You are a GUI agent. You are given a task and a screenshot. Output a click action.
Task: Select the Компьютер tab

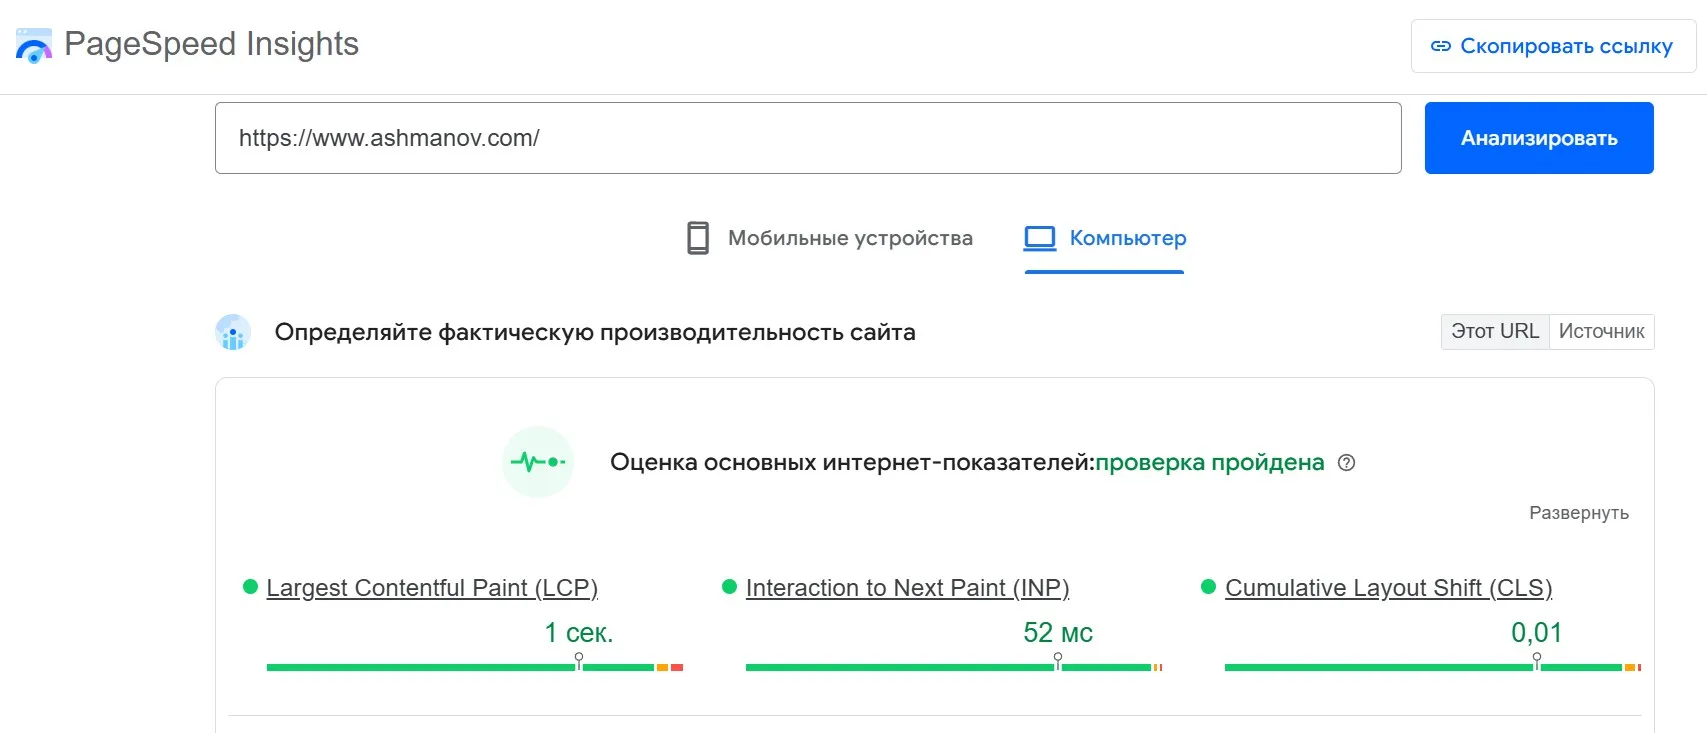[x=1105, y=238]
